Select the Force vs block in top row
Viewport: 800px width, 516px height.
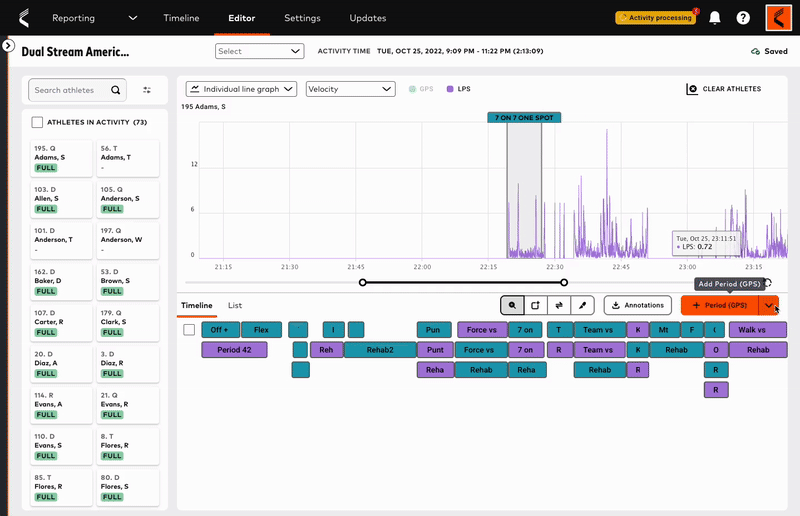coord(482,330)
